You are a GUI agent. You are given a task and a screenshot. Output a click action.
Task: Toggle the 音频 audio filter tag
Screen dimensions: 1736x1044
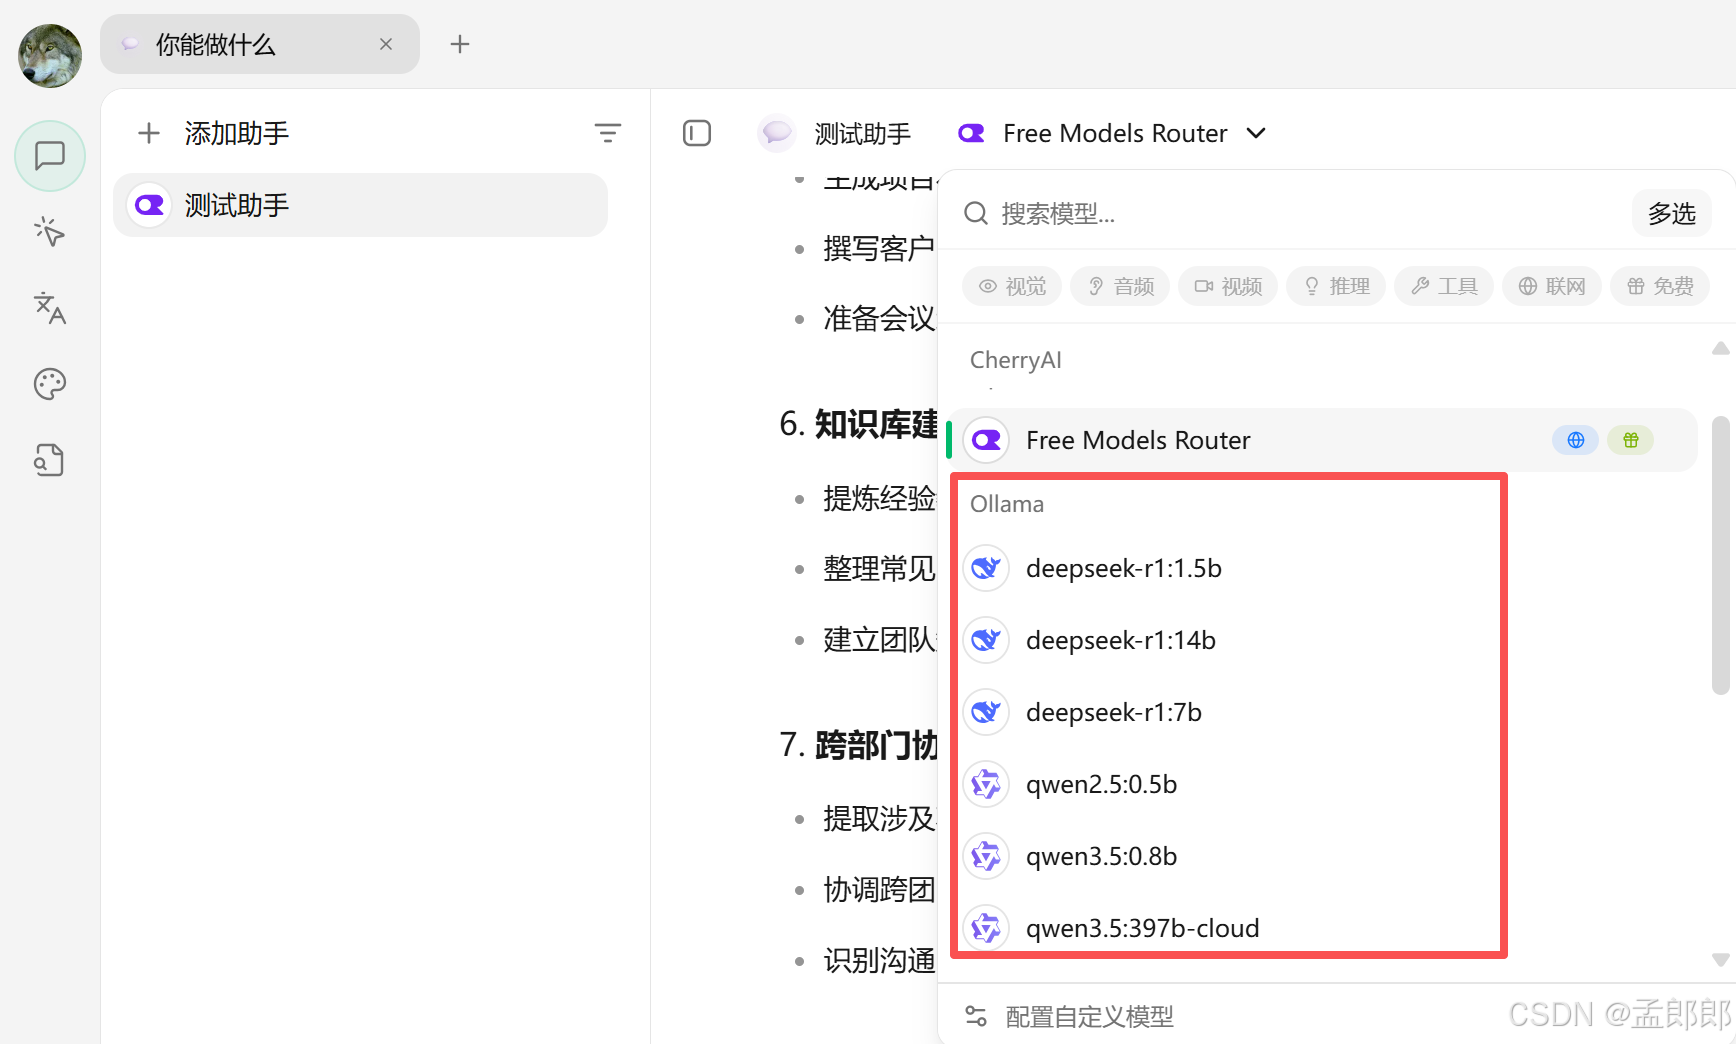[1120, 286]
